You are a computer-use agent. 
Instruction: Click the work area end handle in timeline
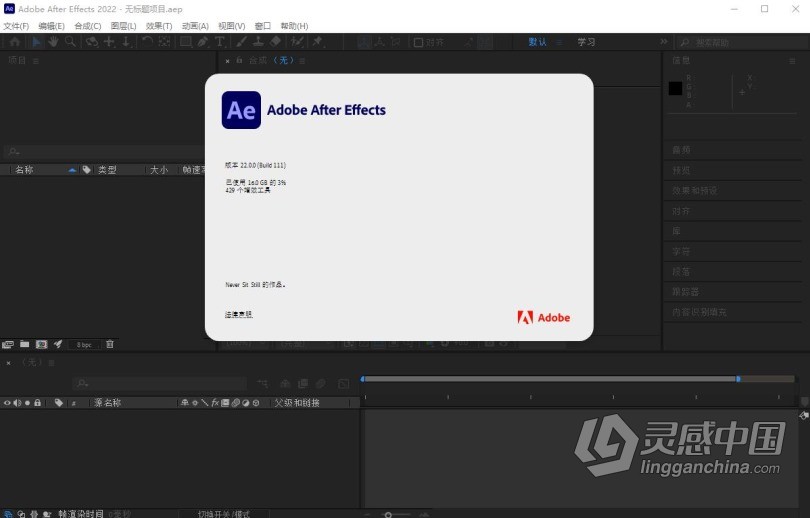pos(738,379)
